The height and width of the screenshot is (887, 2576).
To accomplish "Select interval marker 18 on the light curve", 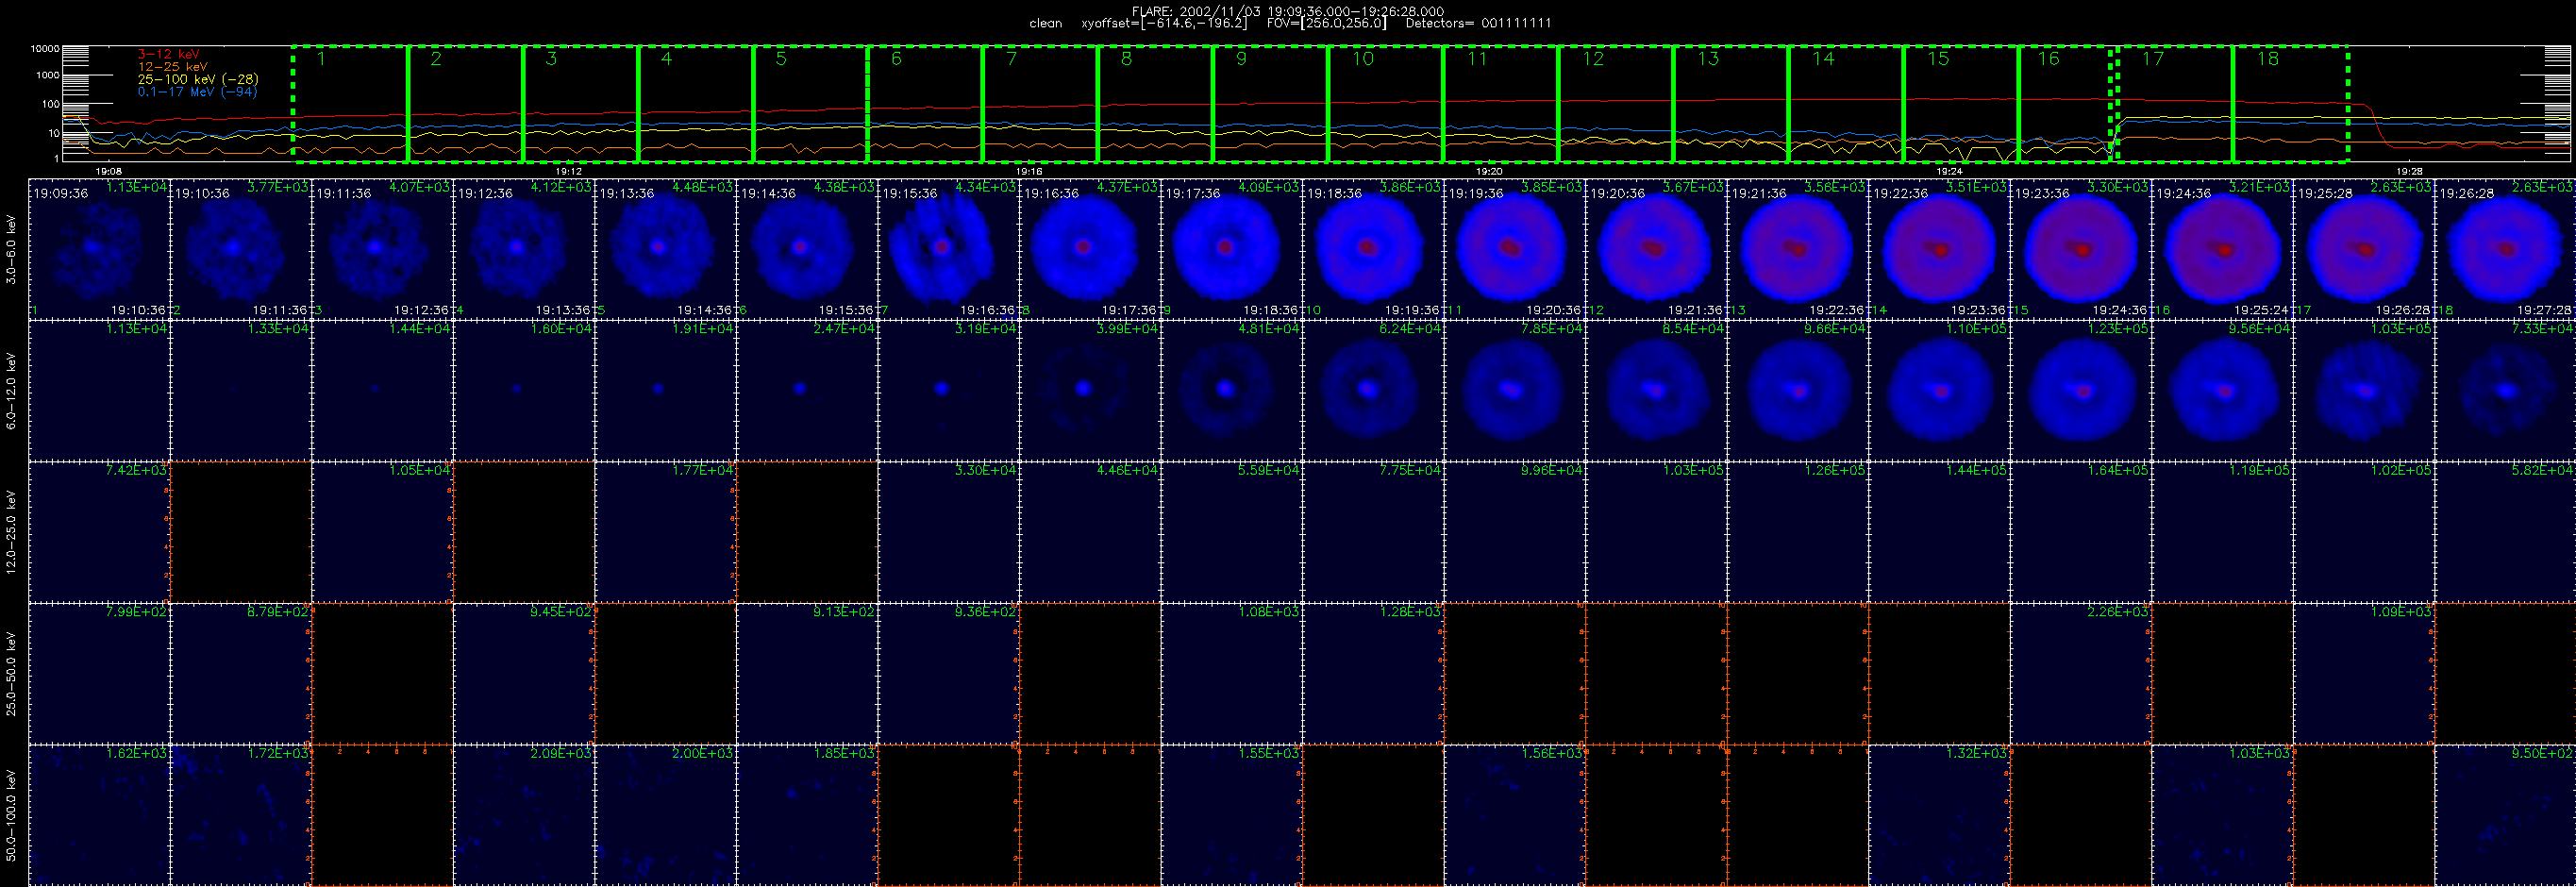I will [x=2268, y=59].
